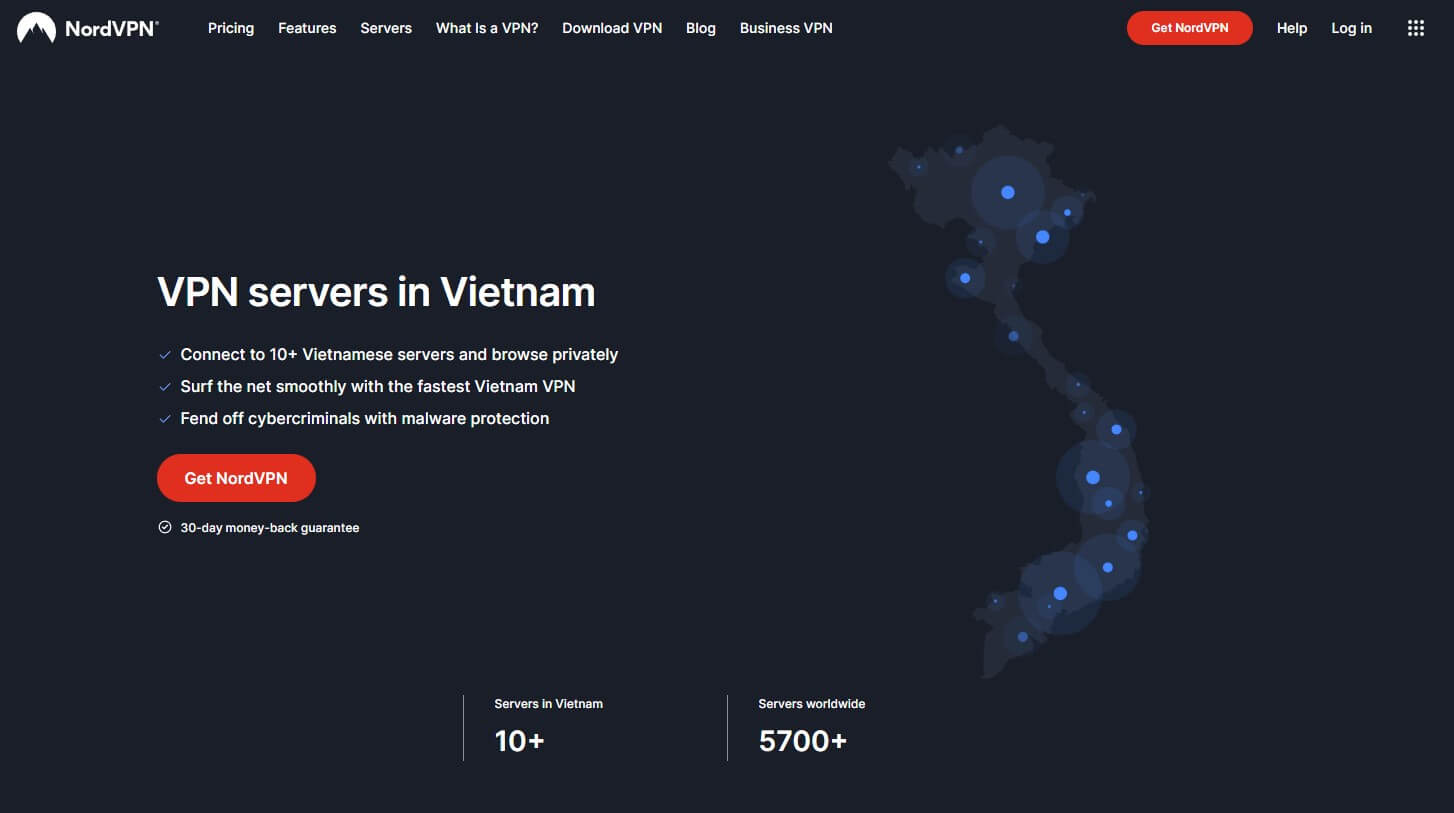Click the header Get NordVPN button
1454x813 pixels.
[1190, 28]
